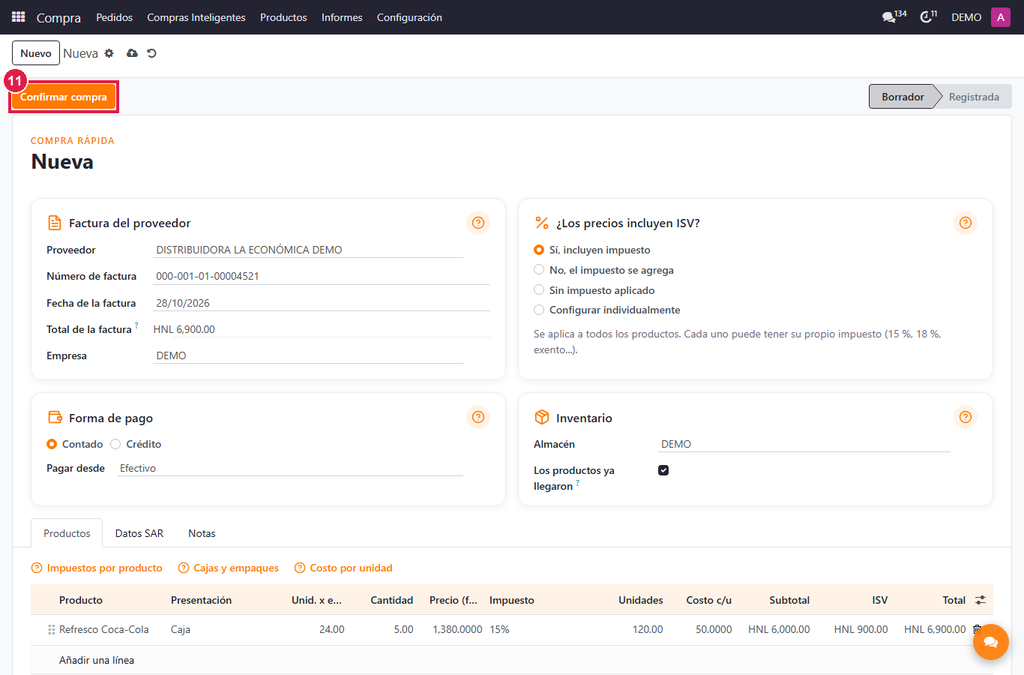
Task: Click 'Añadir una línea' link
Action: (97, 660)
